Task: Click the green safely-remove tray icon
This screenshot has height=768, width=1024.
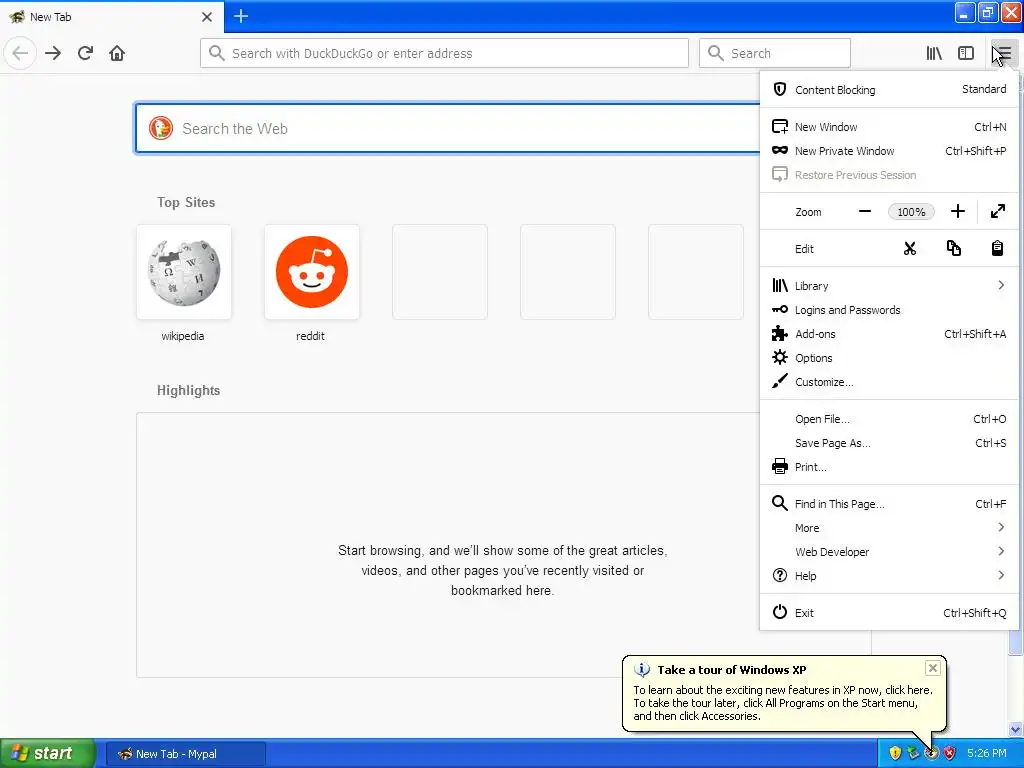Action: pos(913,753)
